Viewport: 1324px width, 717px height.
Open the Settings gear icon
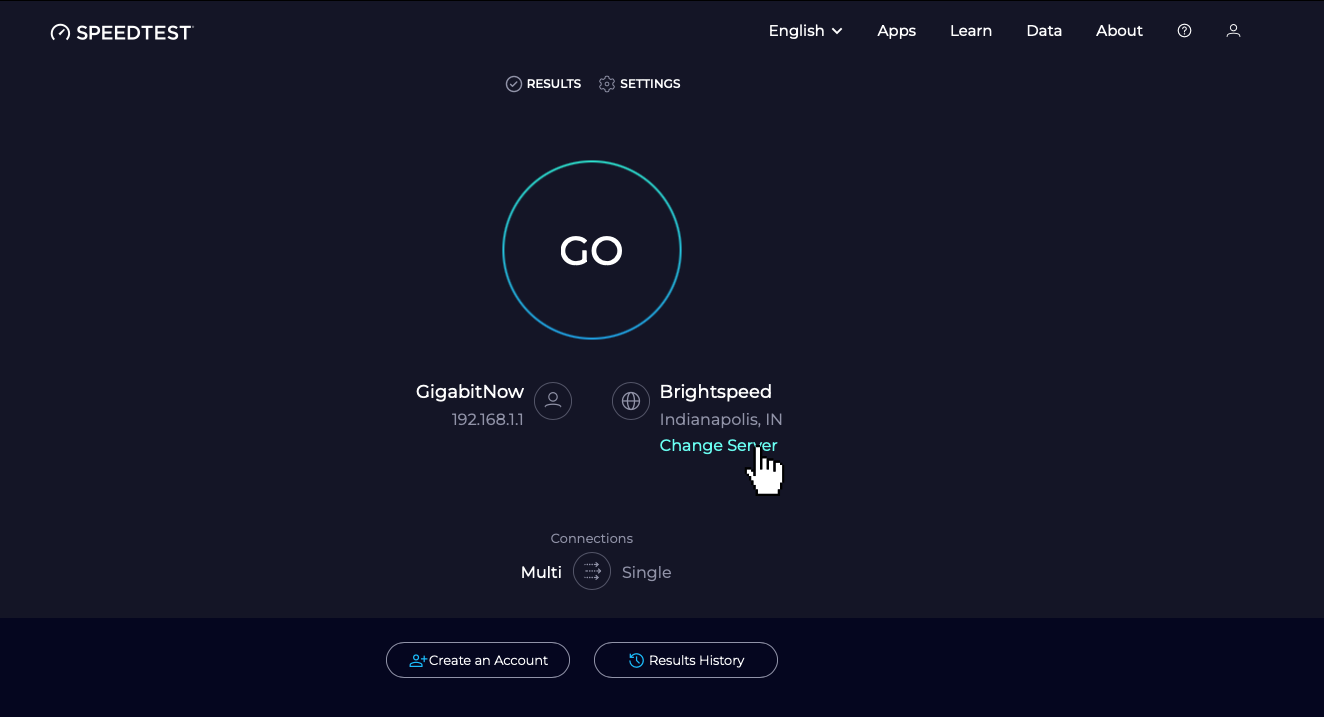pyautogui.click(x=607, y=84)
